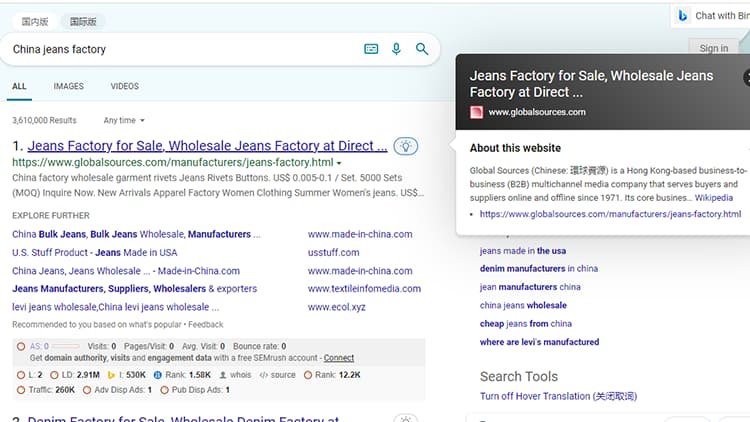Click globalsources favicon in info card
The height and width of the screenshot is (422, 750).
(476, 112)
